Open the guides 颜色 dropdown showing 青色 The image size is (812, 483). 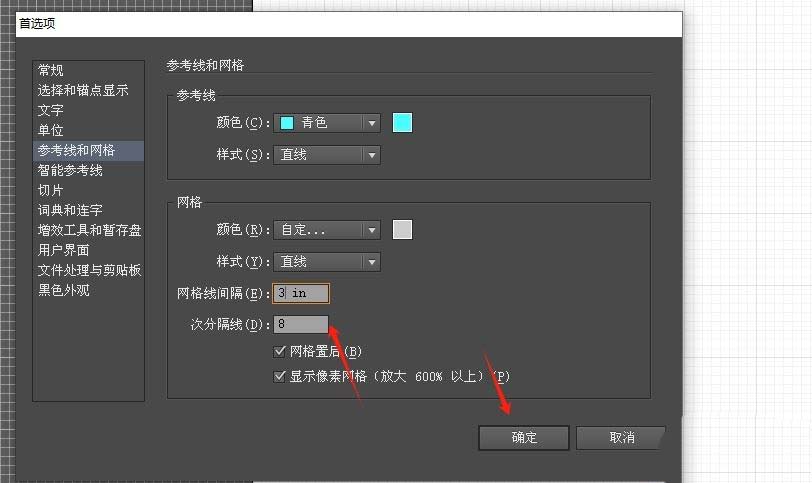pos(327,123)
